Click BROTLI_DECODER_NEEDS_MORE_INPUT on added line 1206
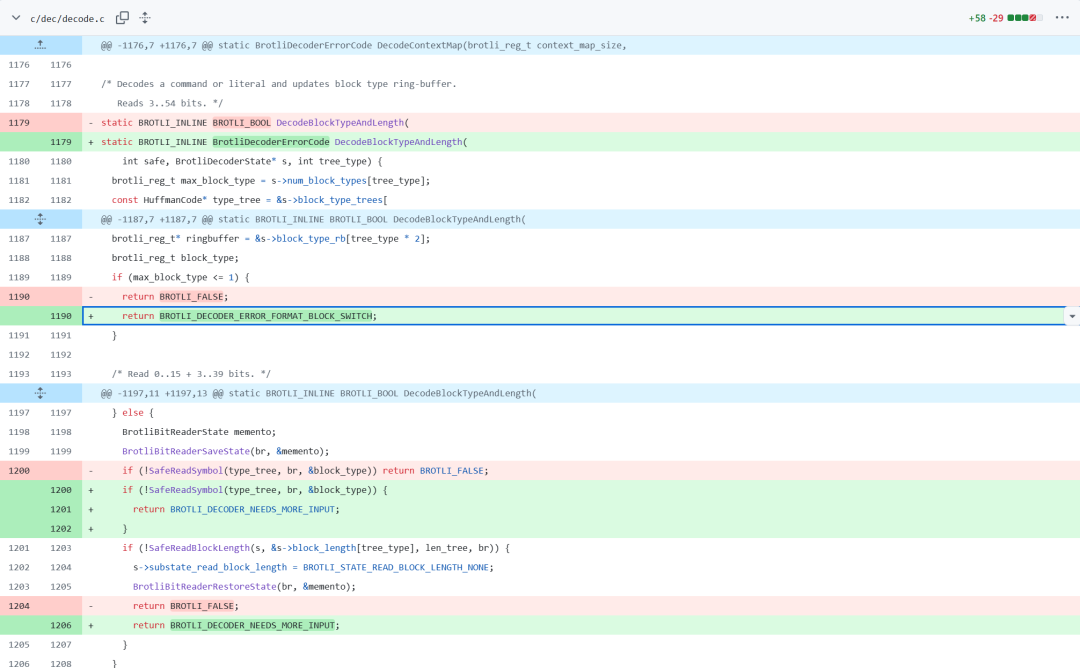This screenshot has width=1080, height=668. (x=252, y=625)
